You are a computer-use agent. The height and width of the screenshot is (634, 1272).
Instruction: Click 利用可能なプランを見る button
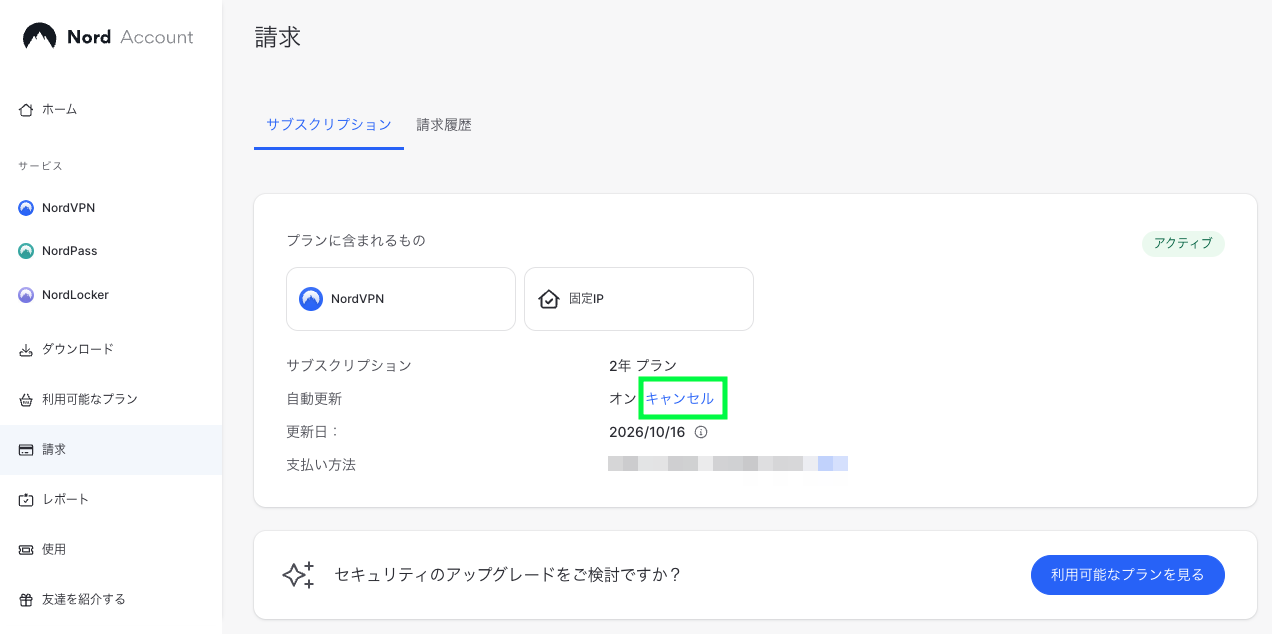click(x=1128, y=575)
